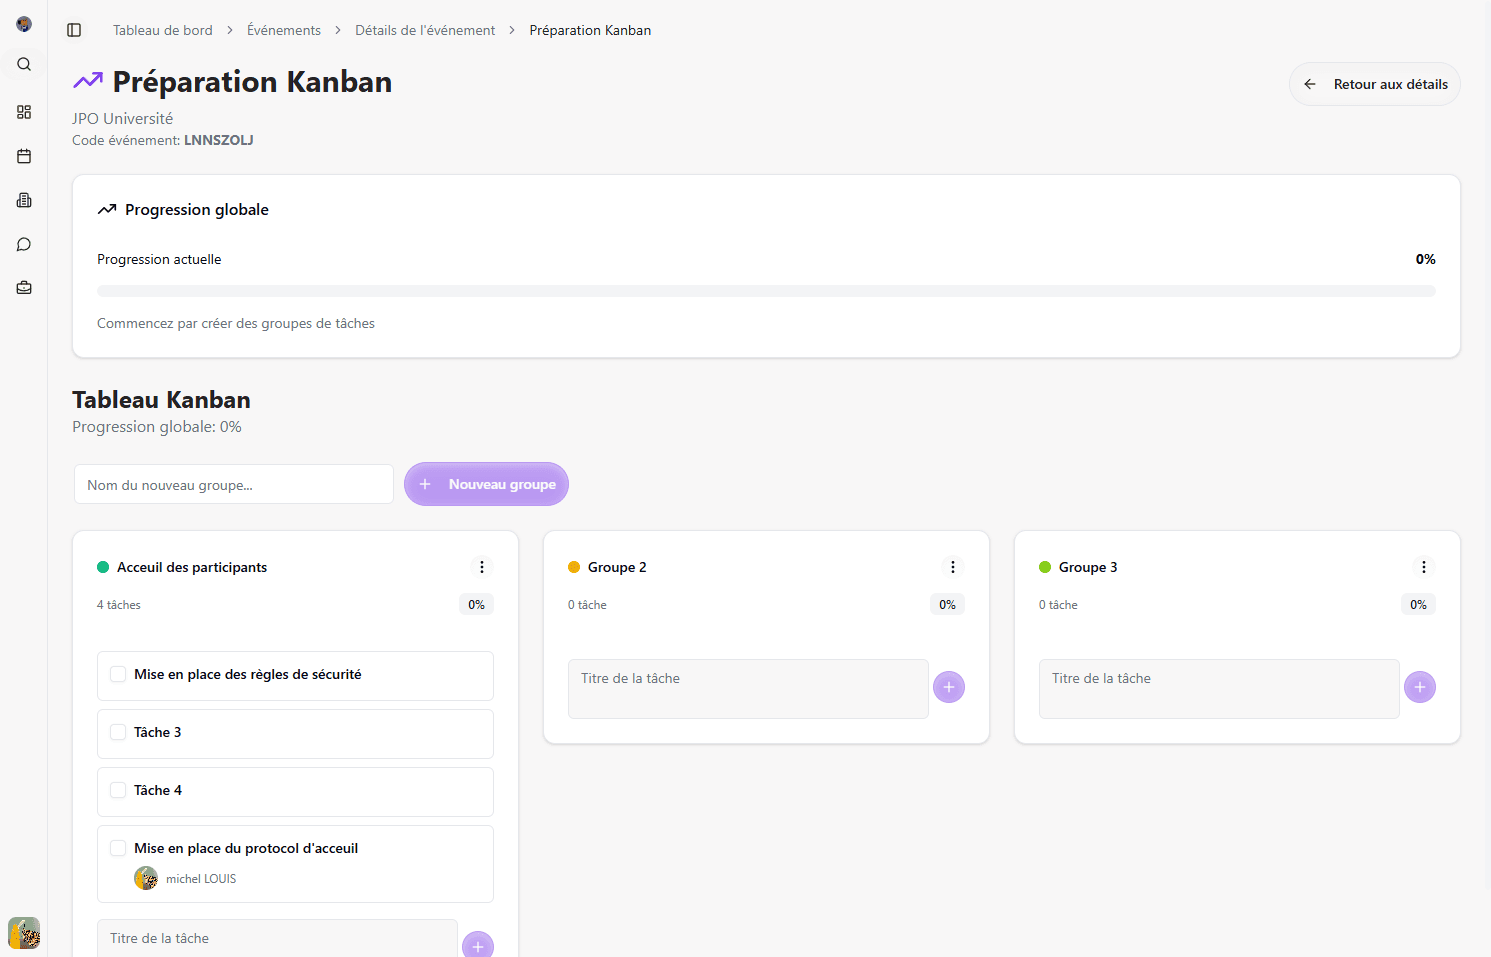Image resolution: width=1491 pixels, height=957 pixels.
Task: Toggle the sidebar panel icon
Action: click(x=74, y=30)
